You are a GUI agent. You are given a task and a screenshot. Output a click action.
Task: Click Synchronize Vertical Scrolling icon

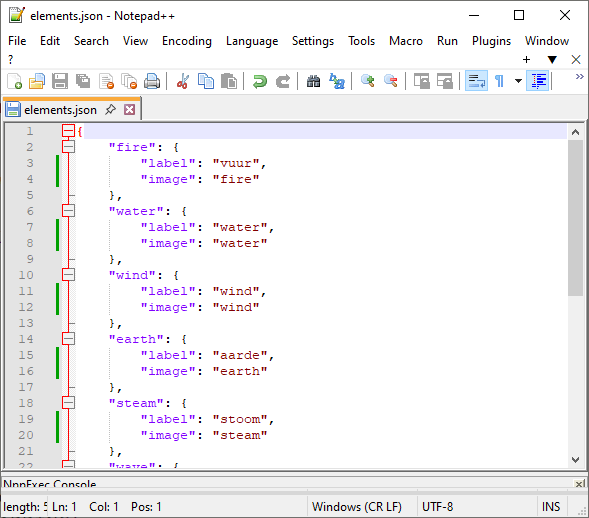coord(421,81)
